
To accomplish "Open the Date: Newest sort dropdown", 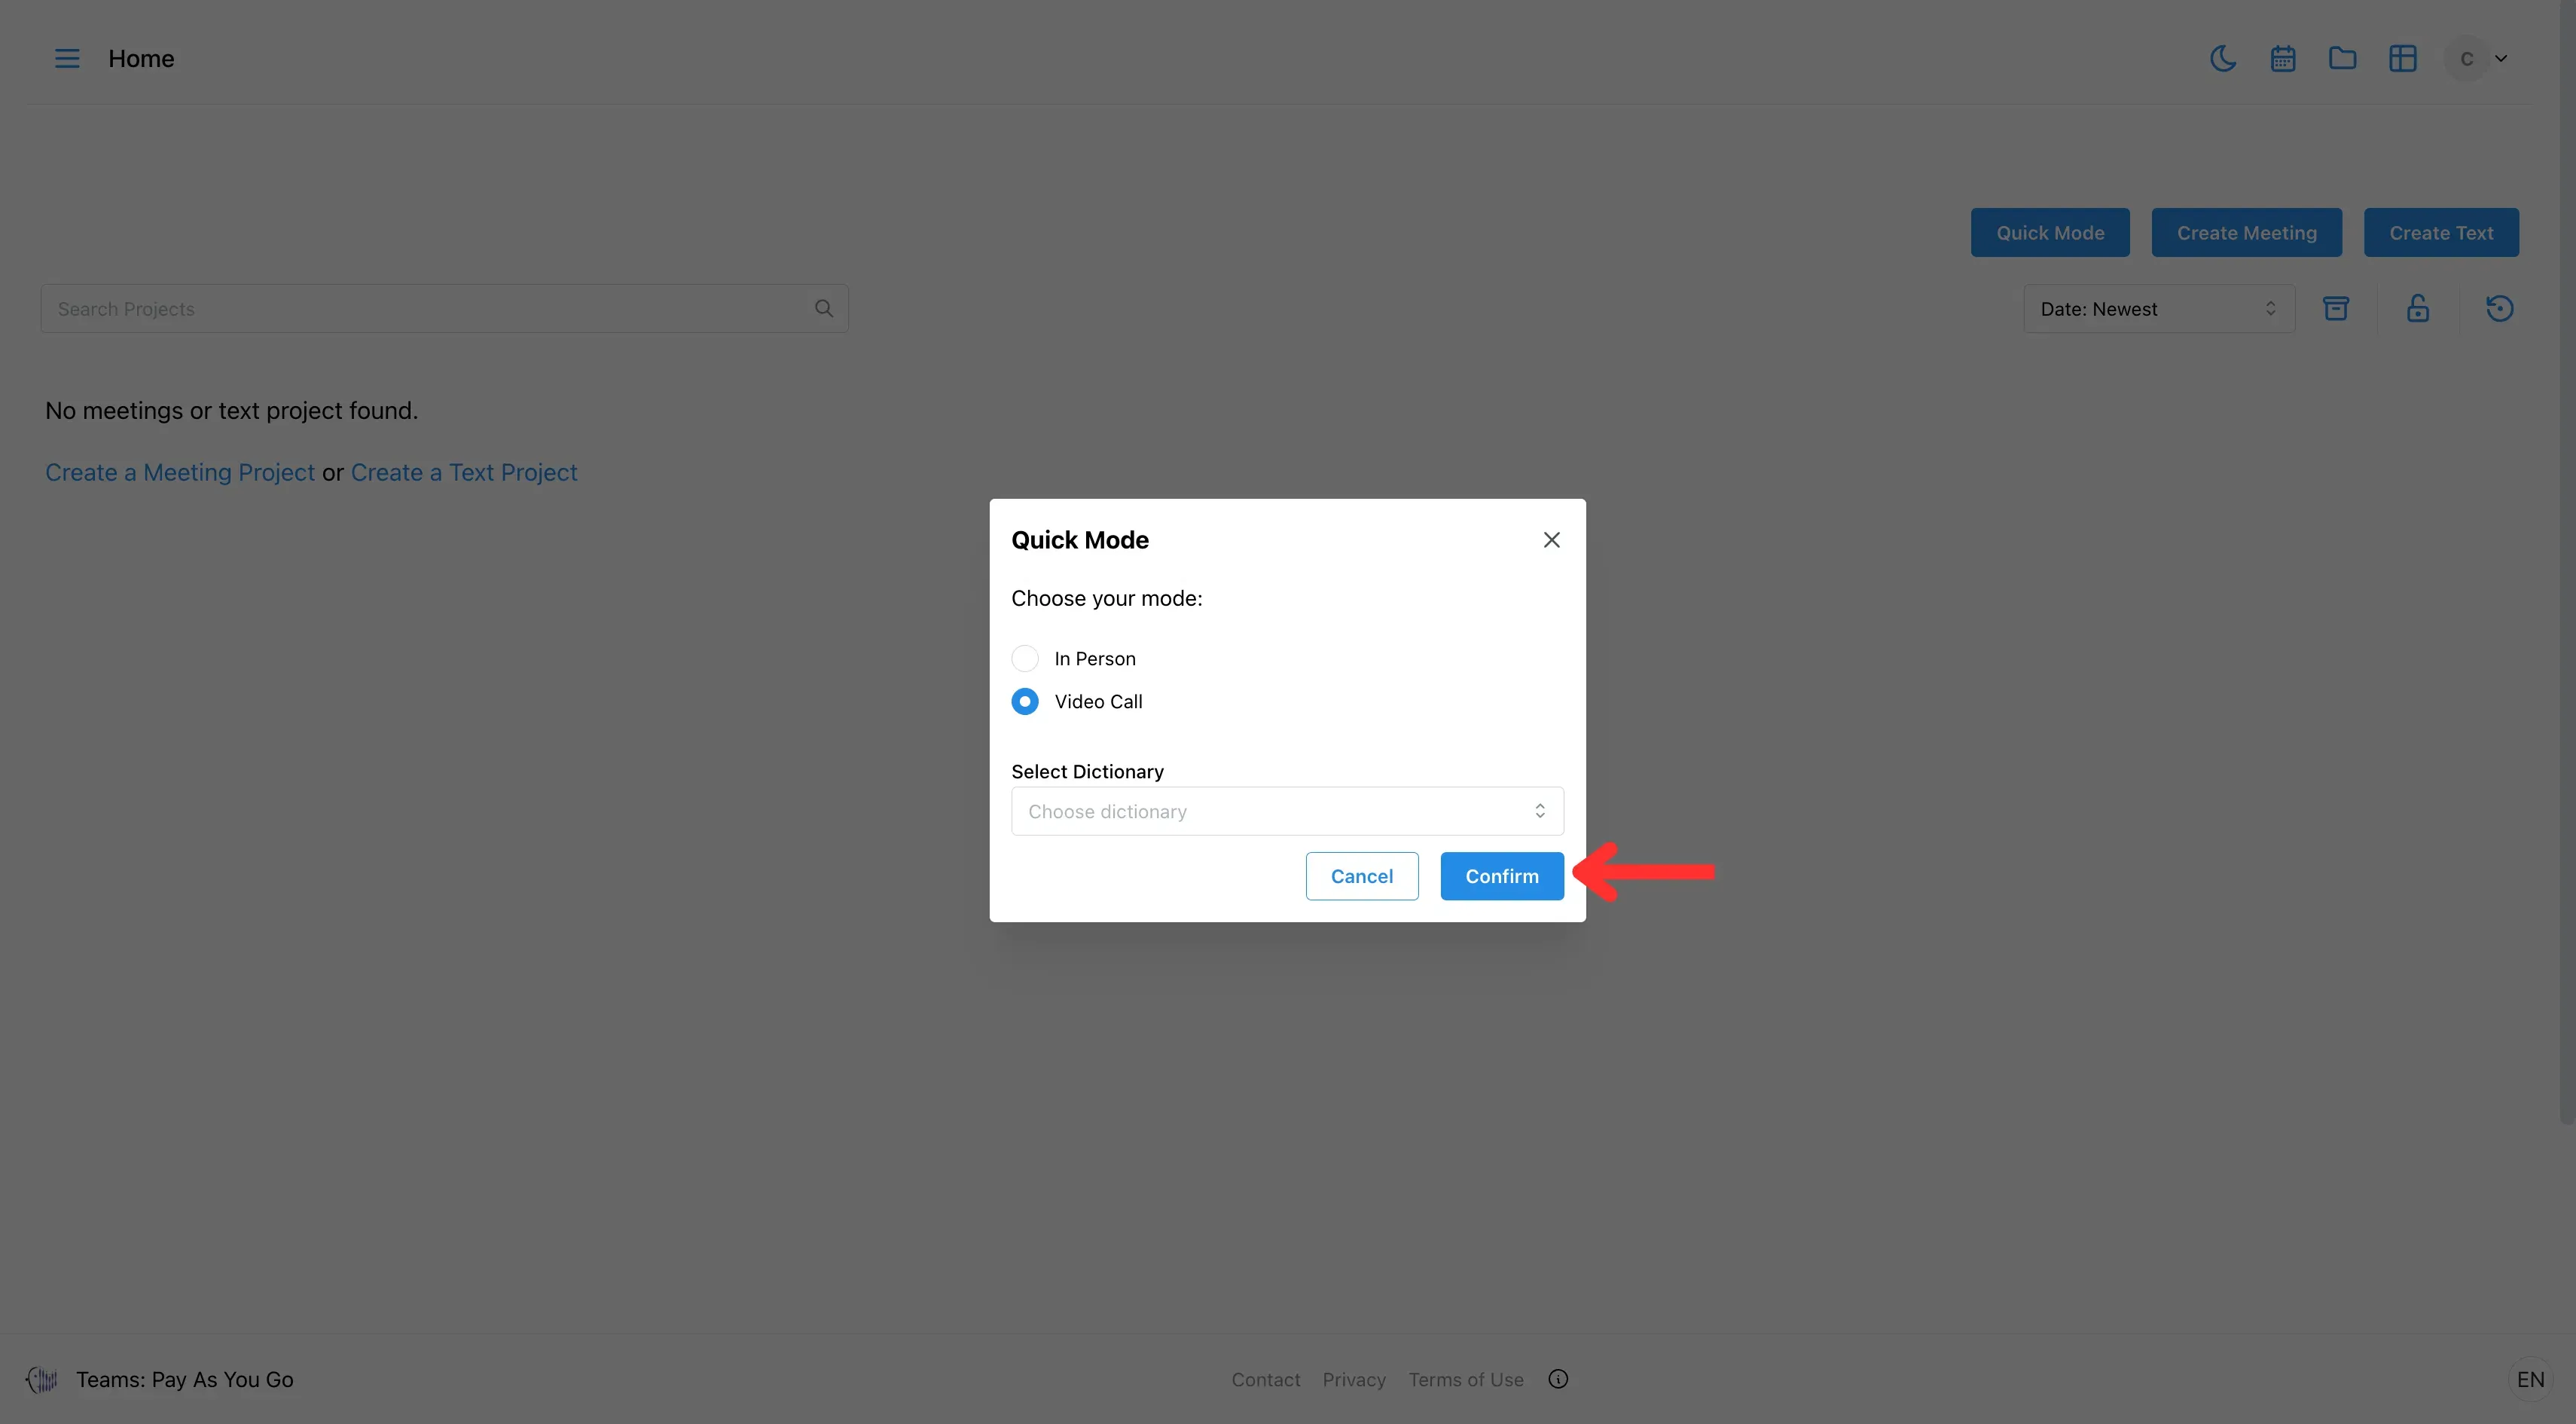I will (2158, 308).
